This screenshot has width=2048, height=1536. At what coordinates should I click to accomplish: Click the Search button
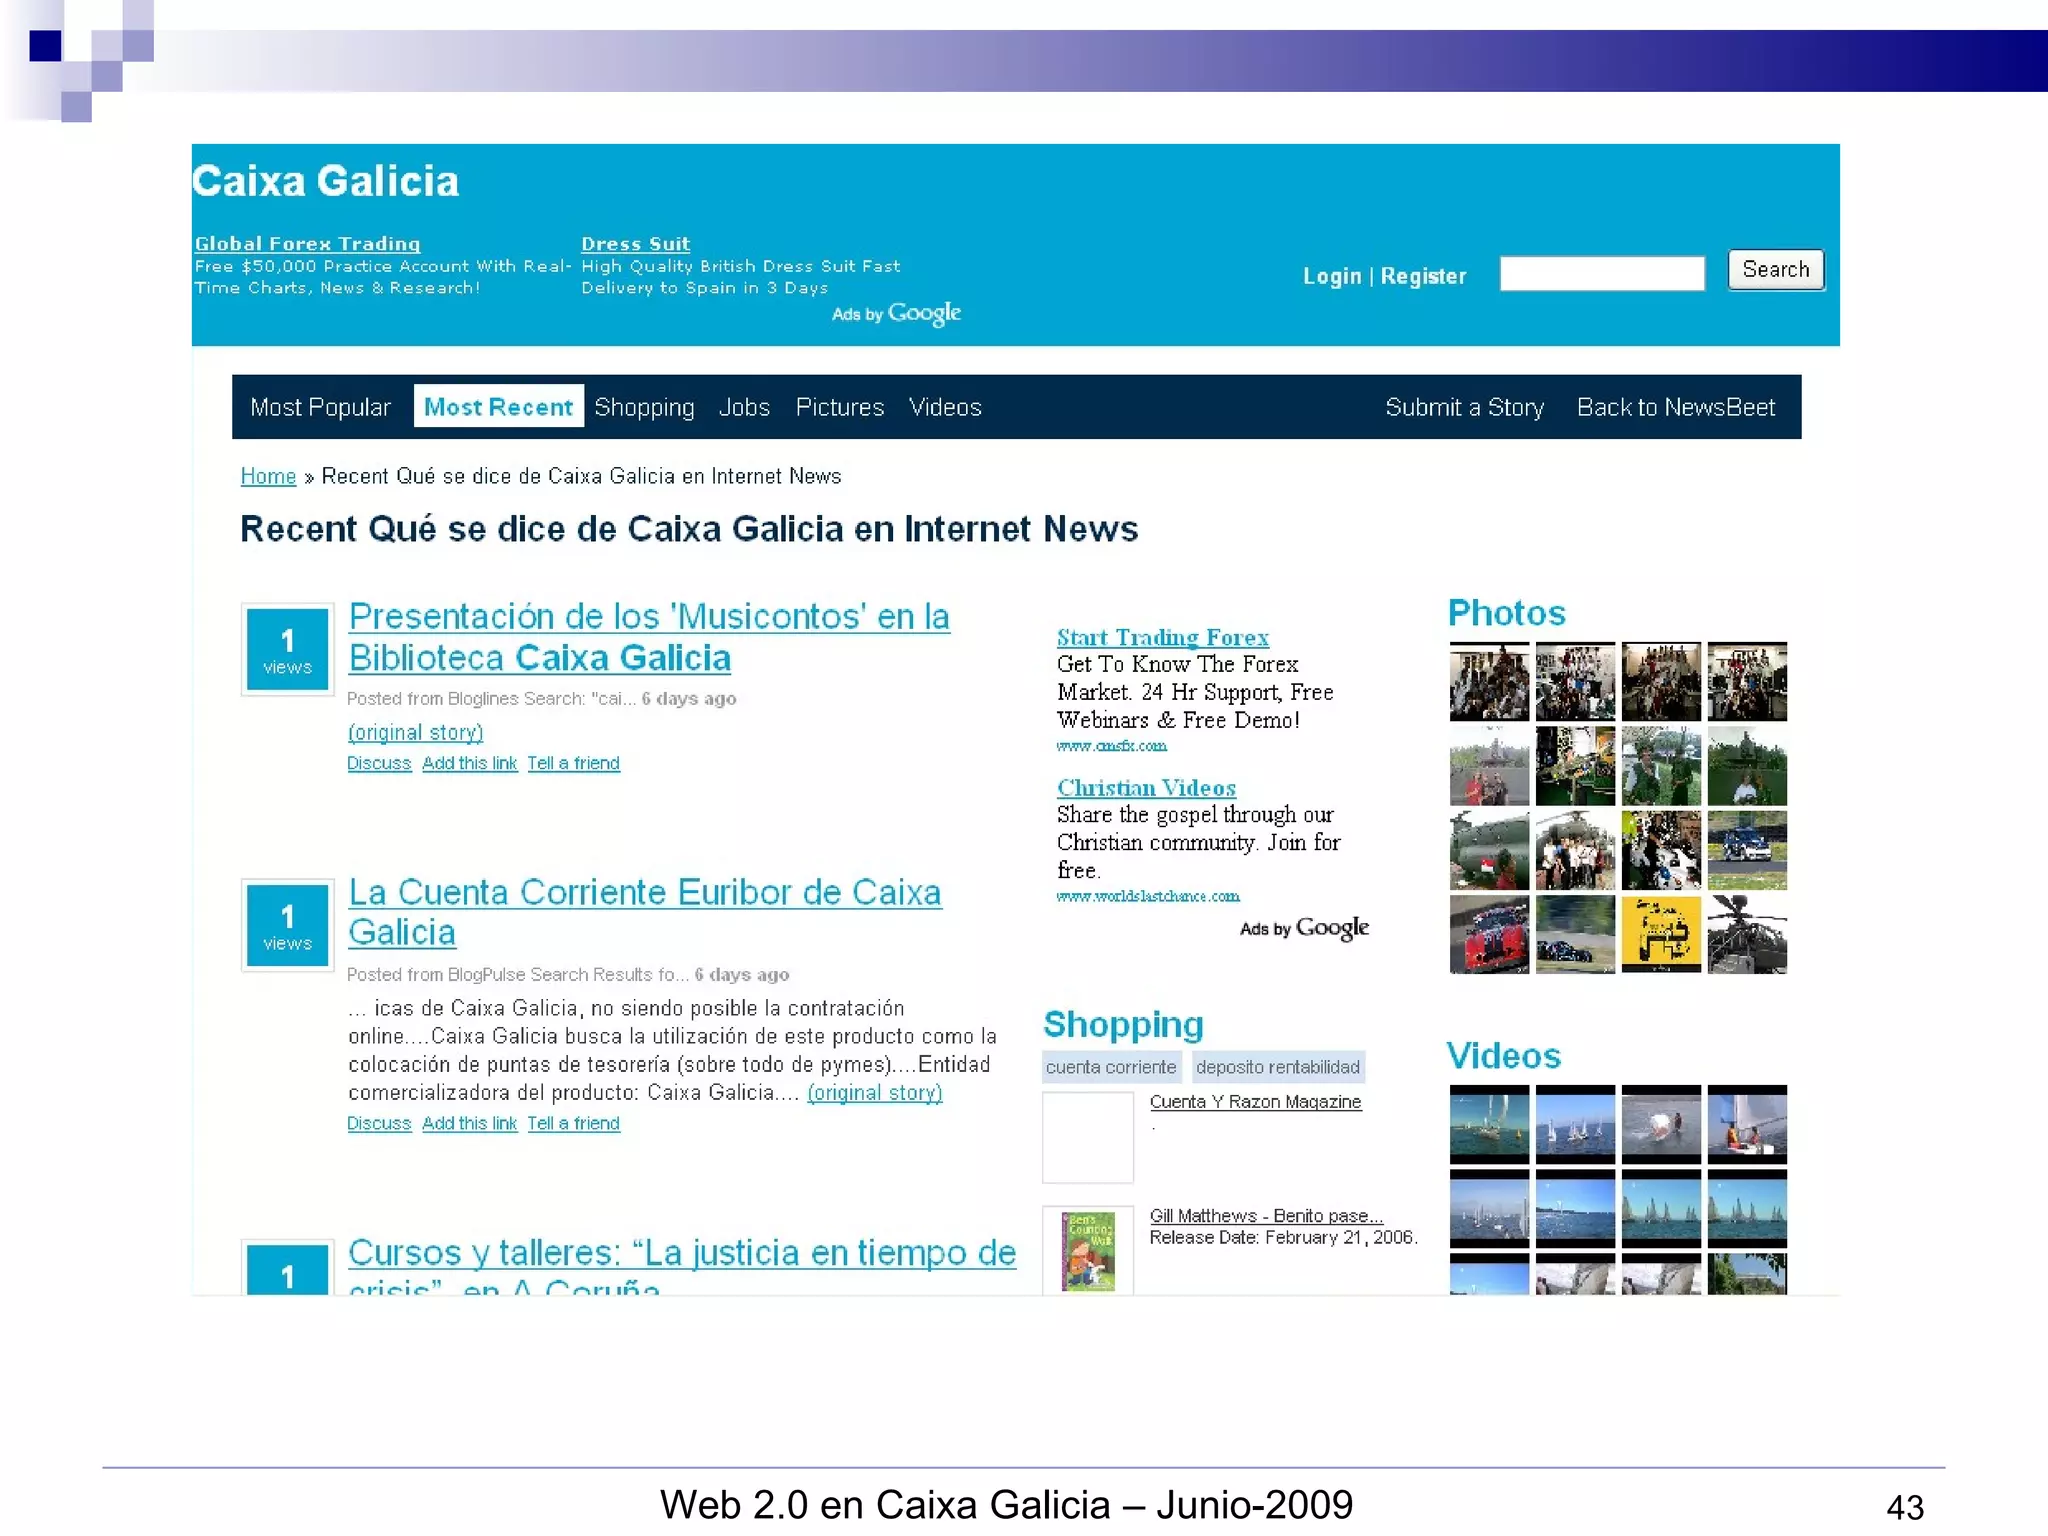click(x=1775, y=270)
